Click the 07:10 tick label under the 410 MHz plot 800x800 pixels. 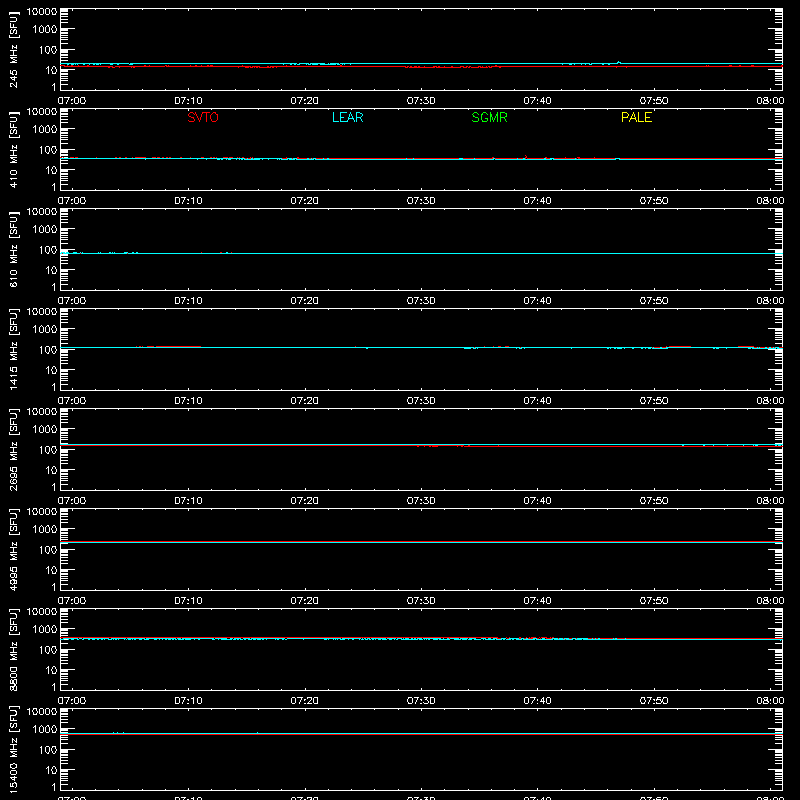click(188, 201)
